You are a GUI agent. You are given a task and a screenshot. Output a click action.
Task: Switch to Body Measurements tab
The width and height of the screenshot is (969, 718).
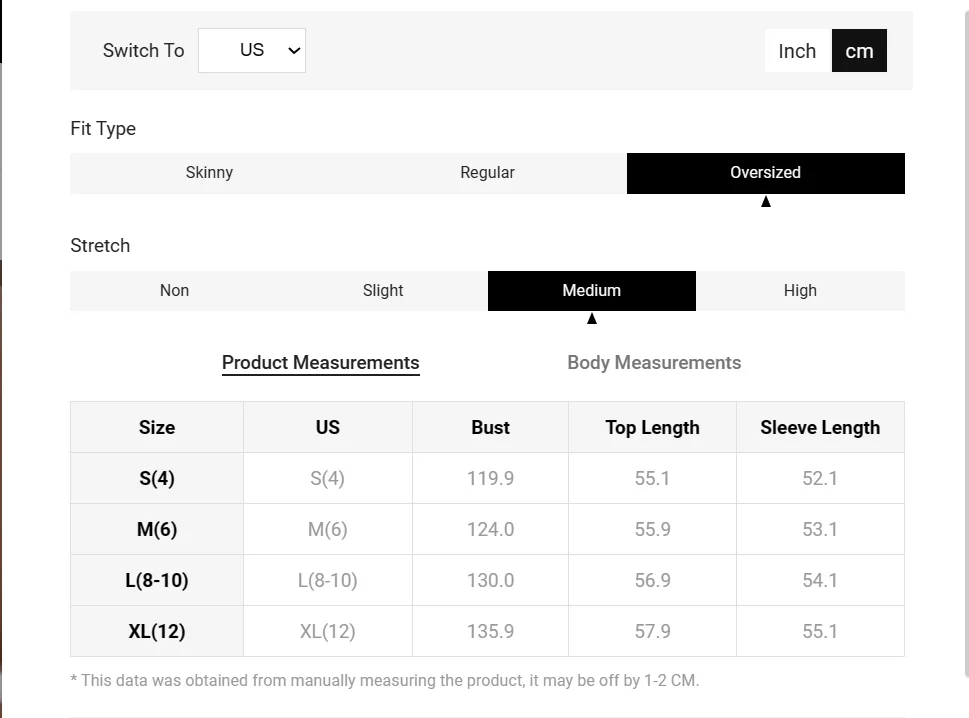(x=654, y=363)
